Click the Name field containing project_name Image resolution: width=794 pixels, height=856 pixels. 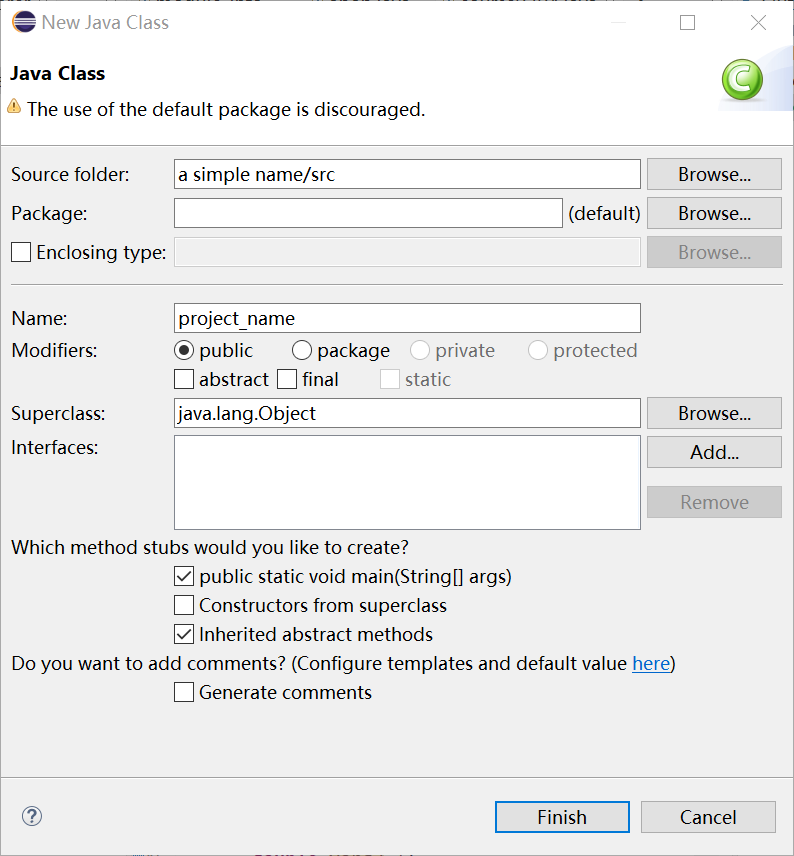point(407,318)
